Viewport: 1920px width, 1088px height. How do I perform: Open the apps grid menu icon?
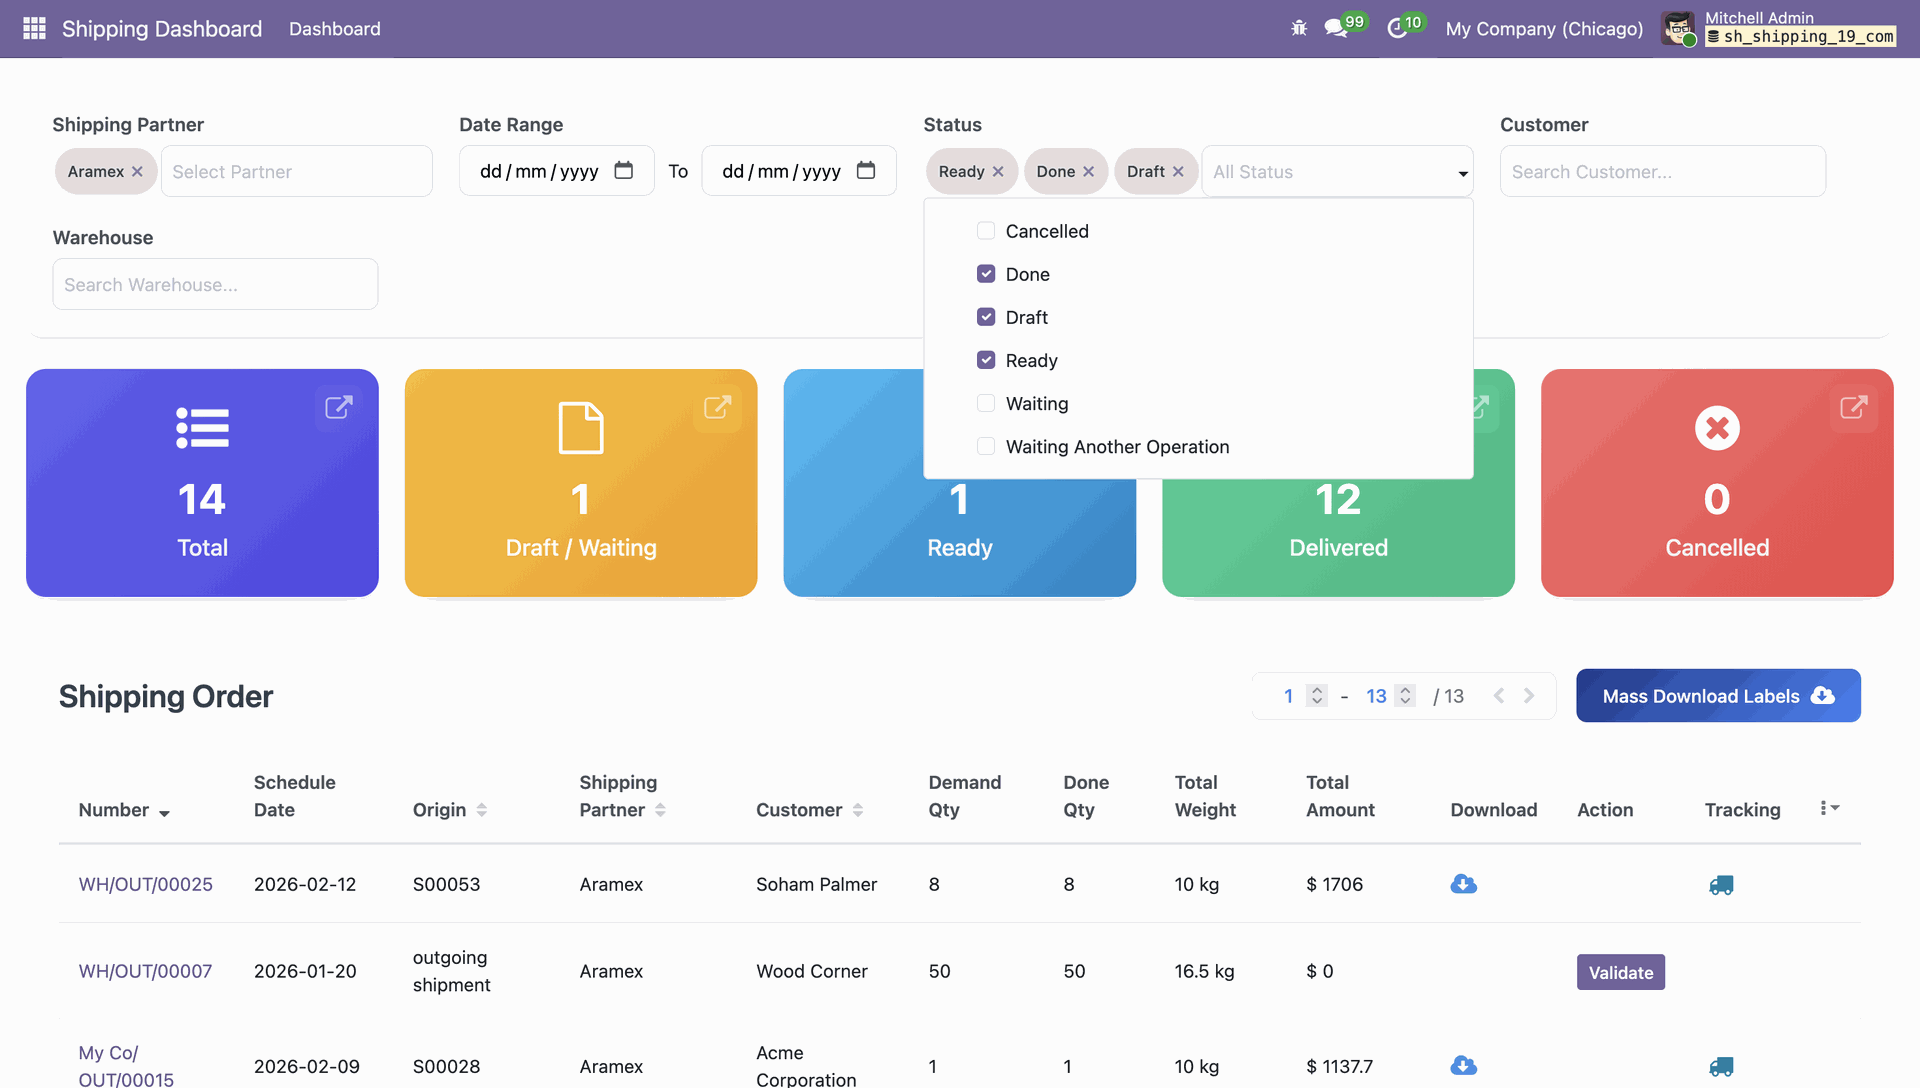click(x=34, y=28)
